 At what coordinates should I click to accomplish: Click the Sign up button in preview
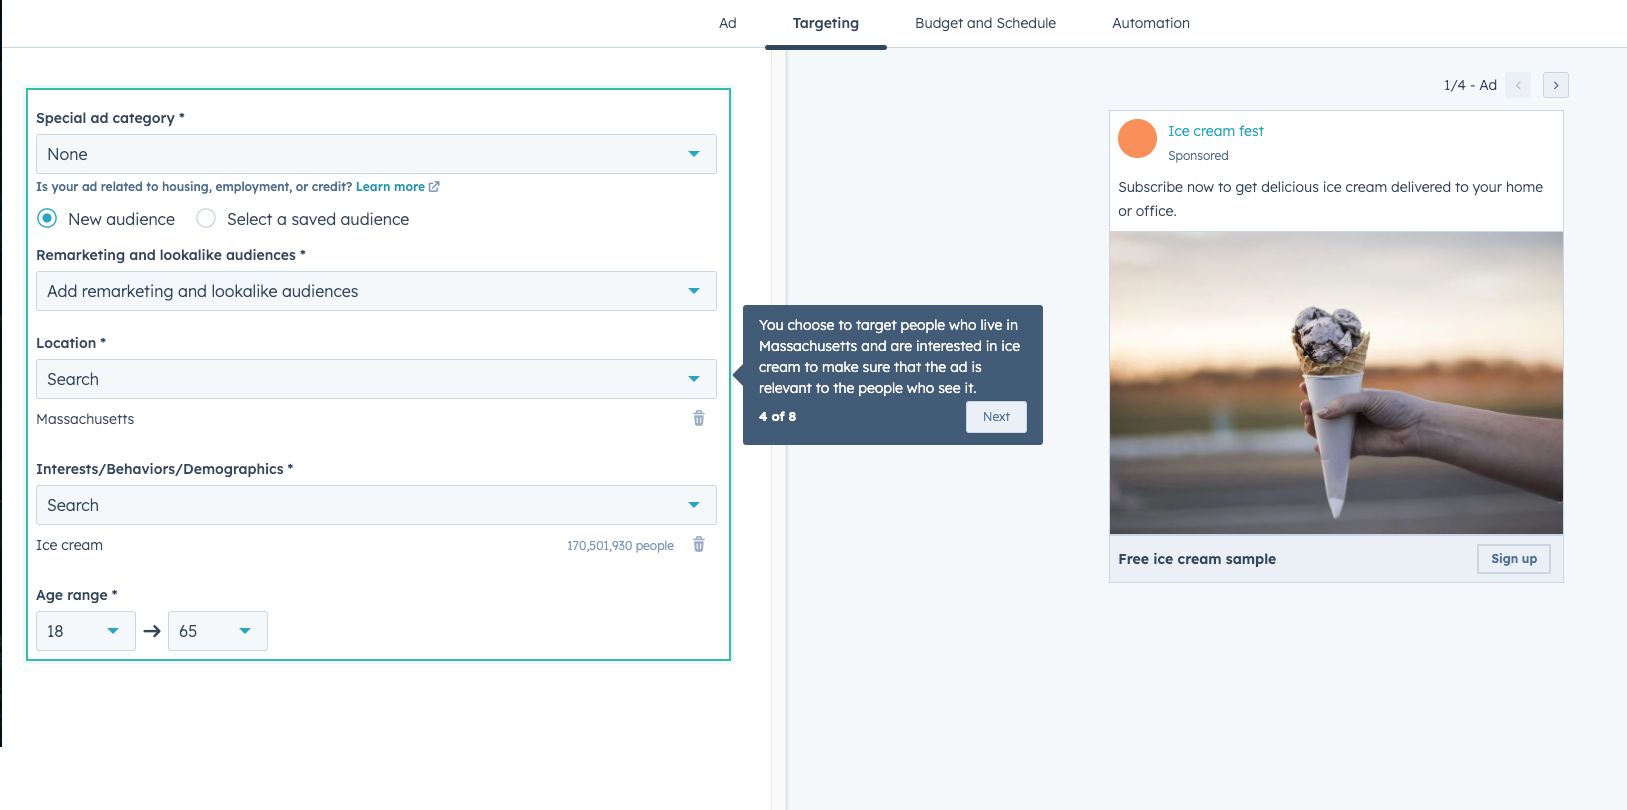[1513, 559]
